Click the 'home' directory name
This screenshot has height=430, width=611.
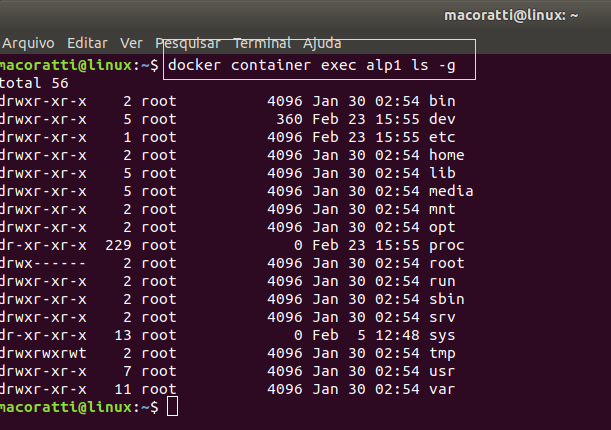point(447,155)
